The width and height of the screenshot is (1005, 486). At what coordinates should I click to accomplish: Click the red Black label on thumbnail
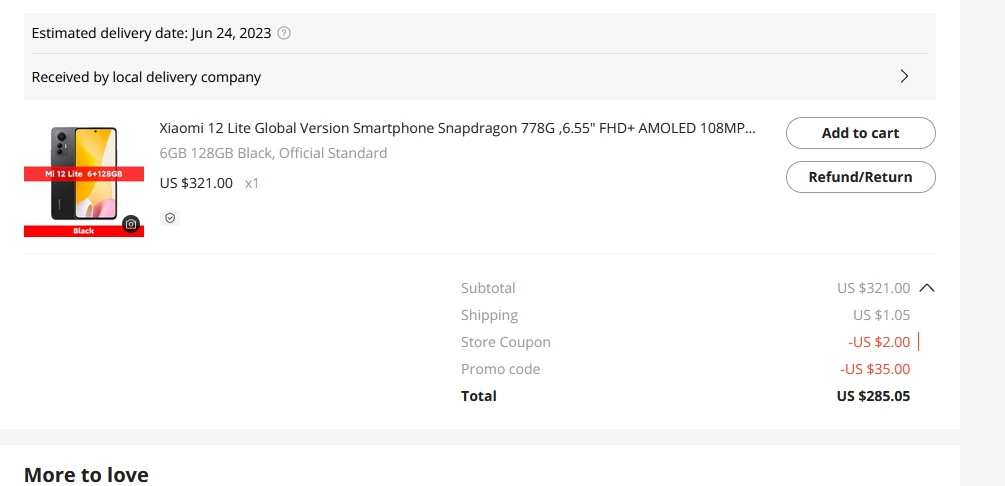pos(84,231)
